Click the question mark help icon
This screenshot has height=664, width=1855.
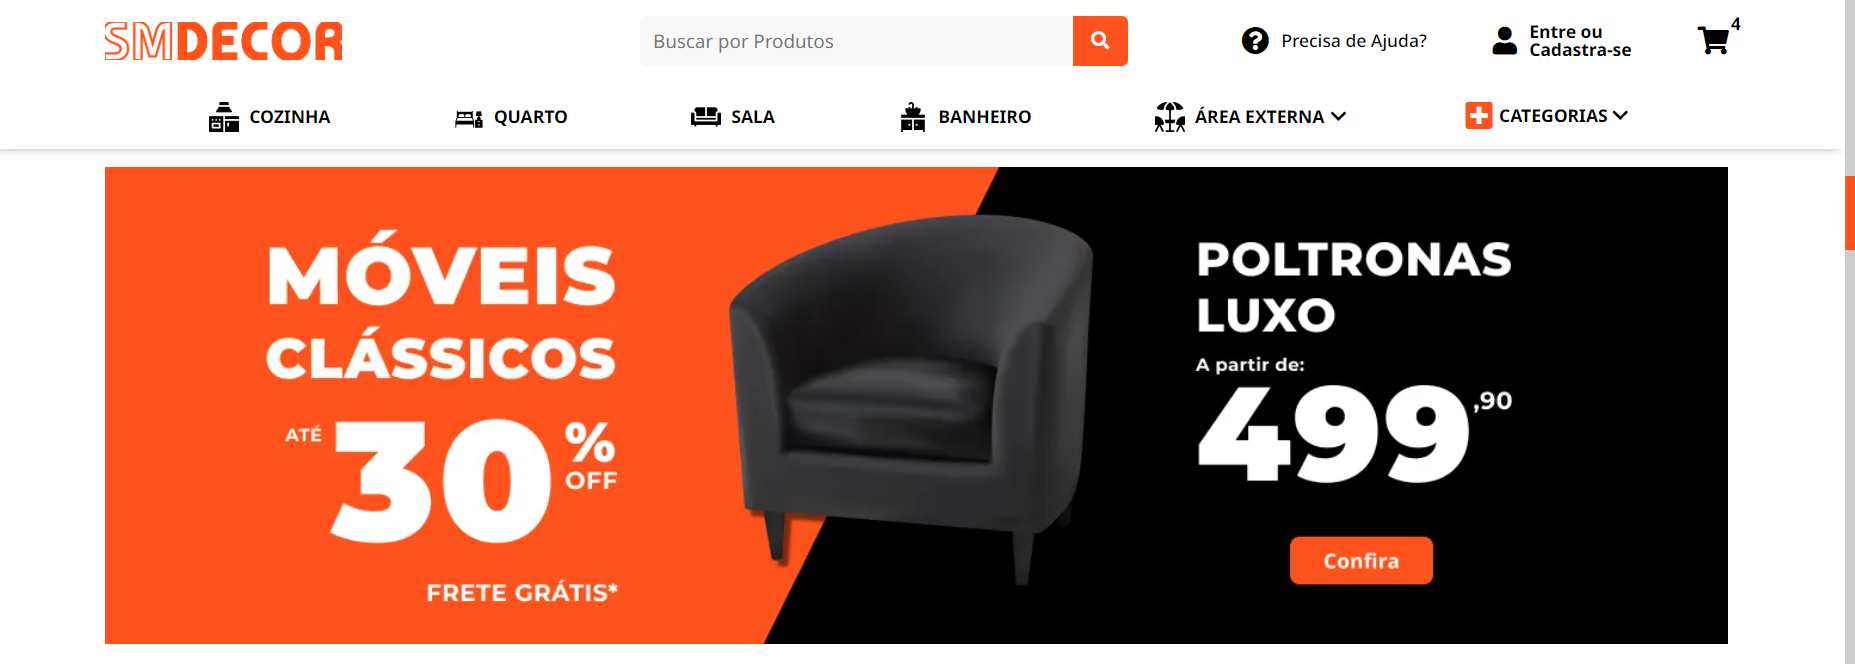click(1255, 41)
